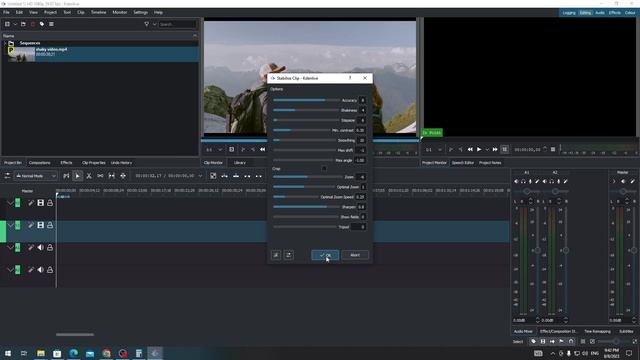The image size is (640, 360).
Task: Hide the highlighted second video track
Action: [40, 225]
